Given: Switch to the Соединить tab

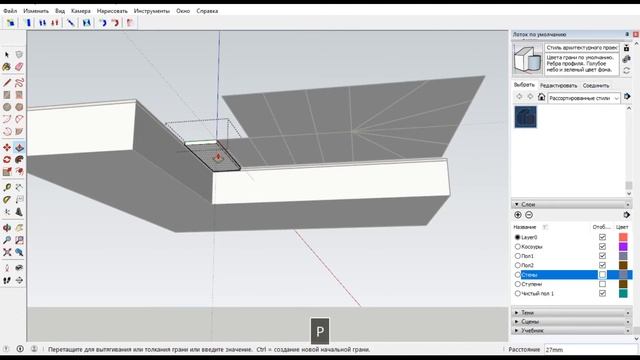Looking at the screenshot, I should (596, 86).
